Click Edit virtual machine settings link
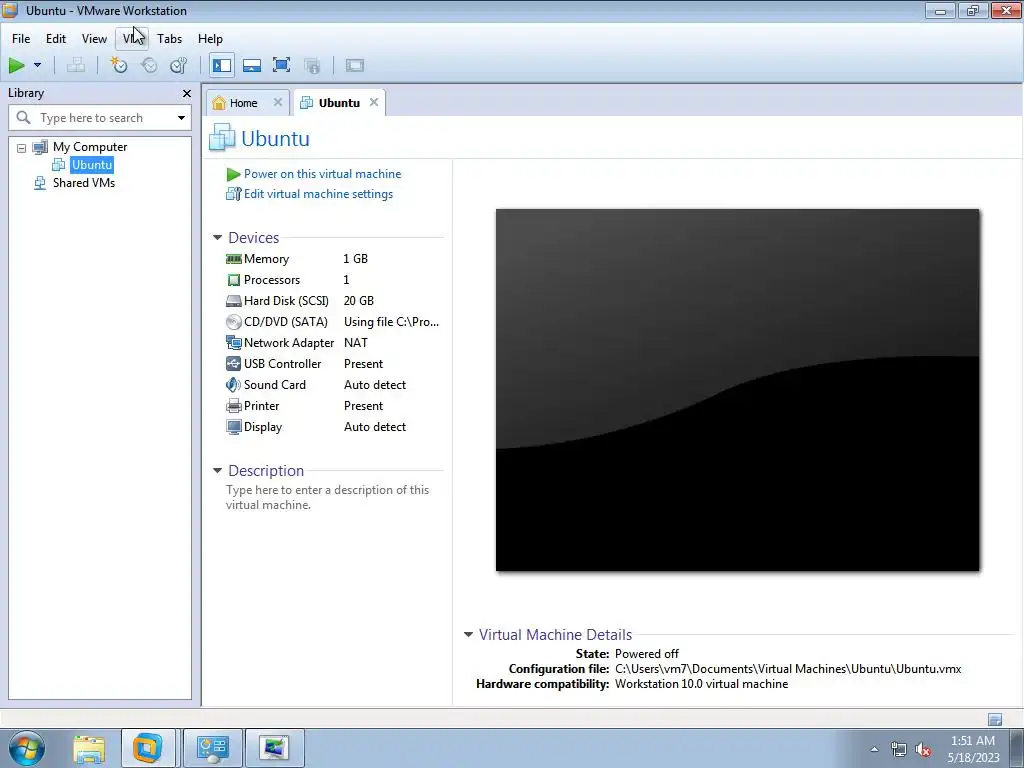 (318, 194)
